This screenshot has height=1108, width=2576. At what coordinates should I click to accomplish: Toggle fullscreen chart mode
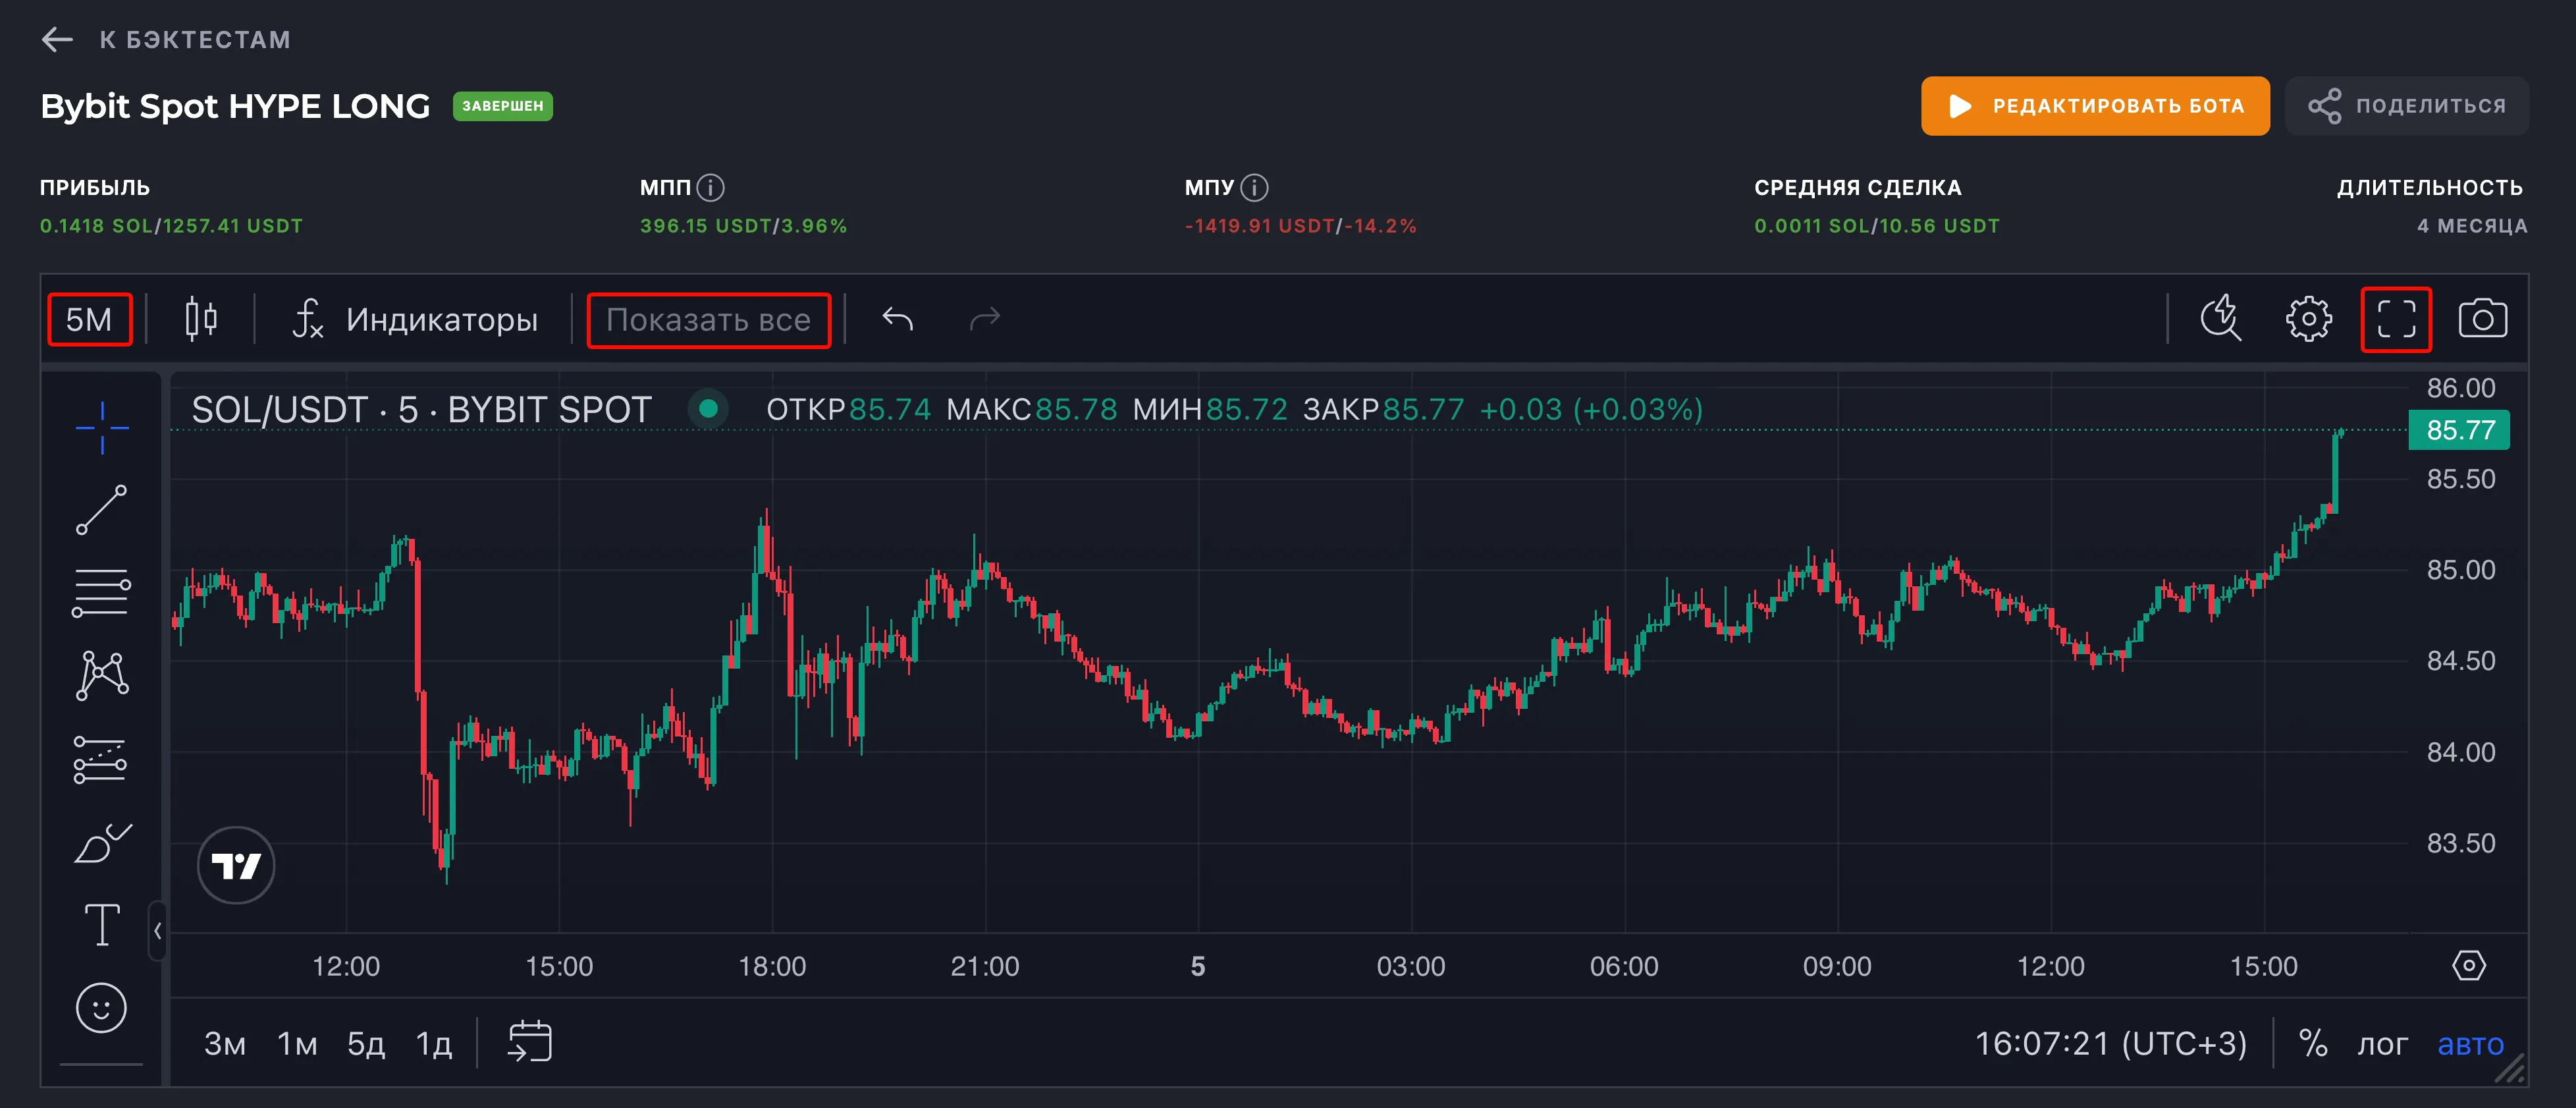point(2396,320)
